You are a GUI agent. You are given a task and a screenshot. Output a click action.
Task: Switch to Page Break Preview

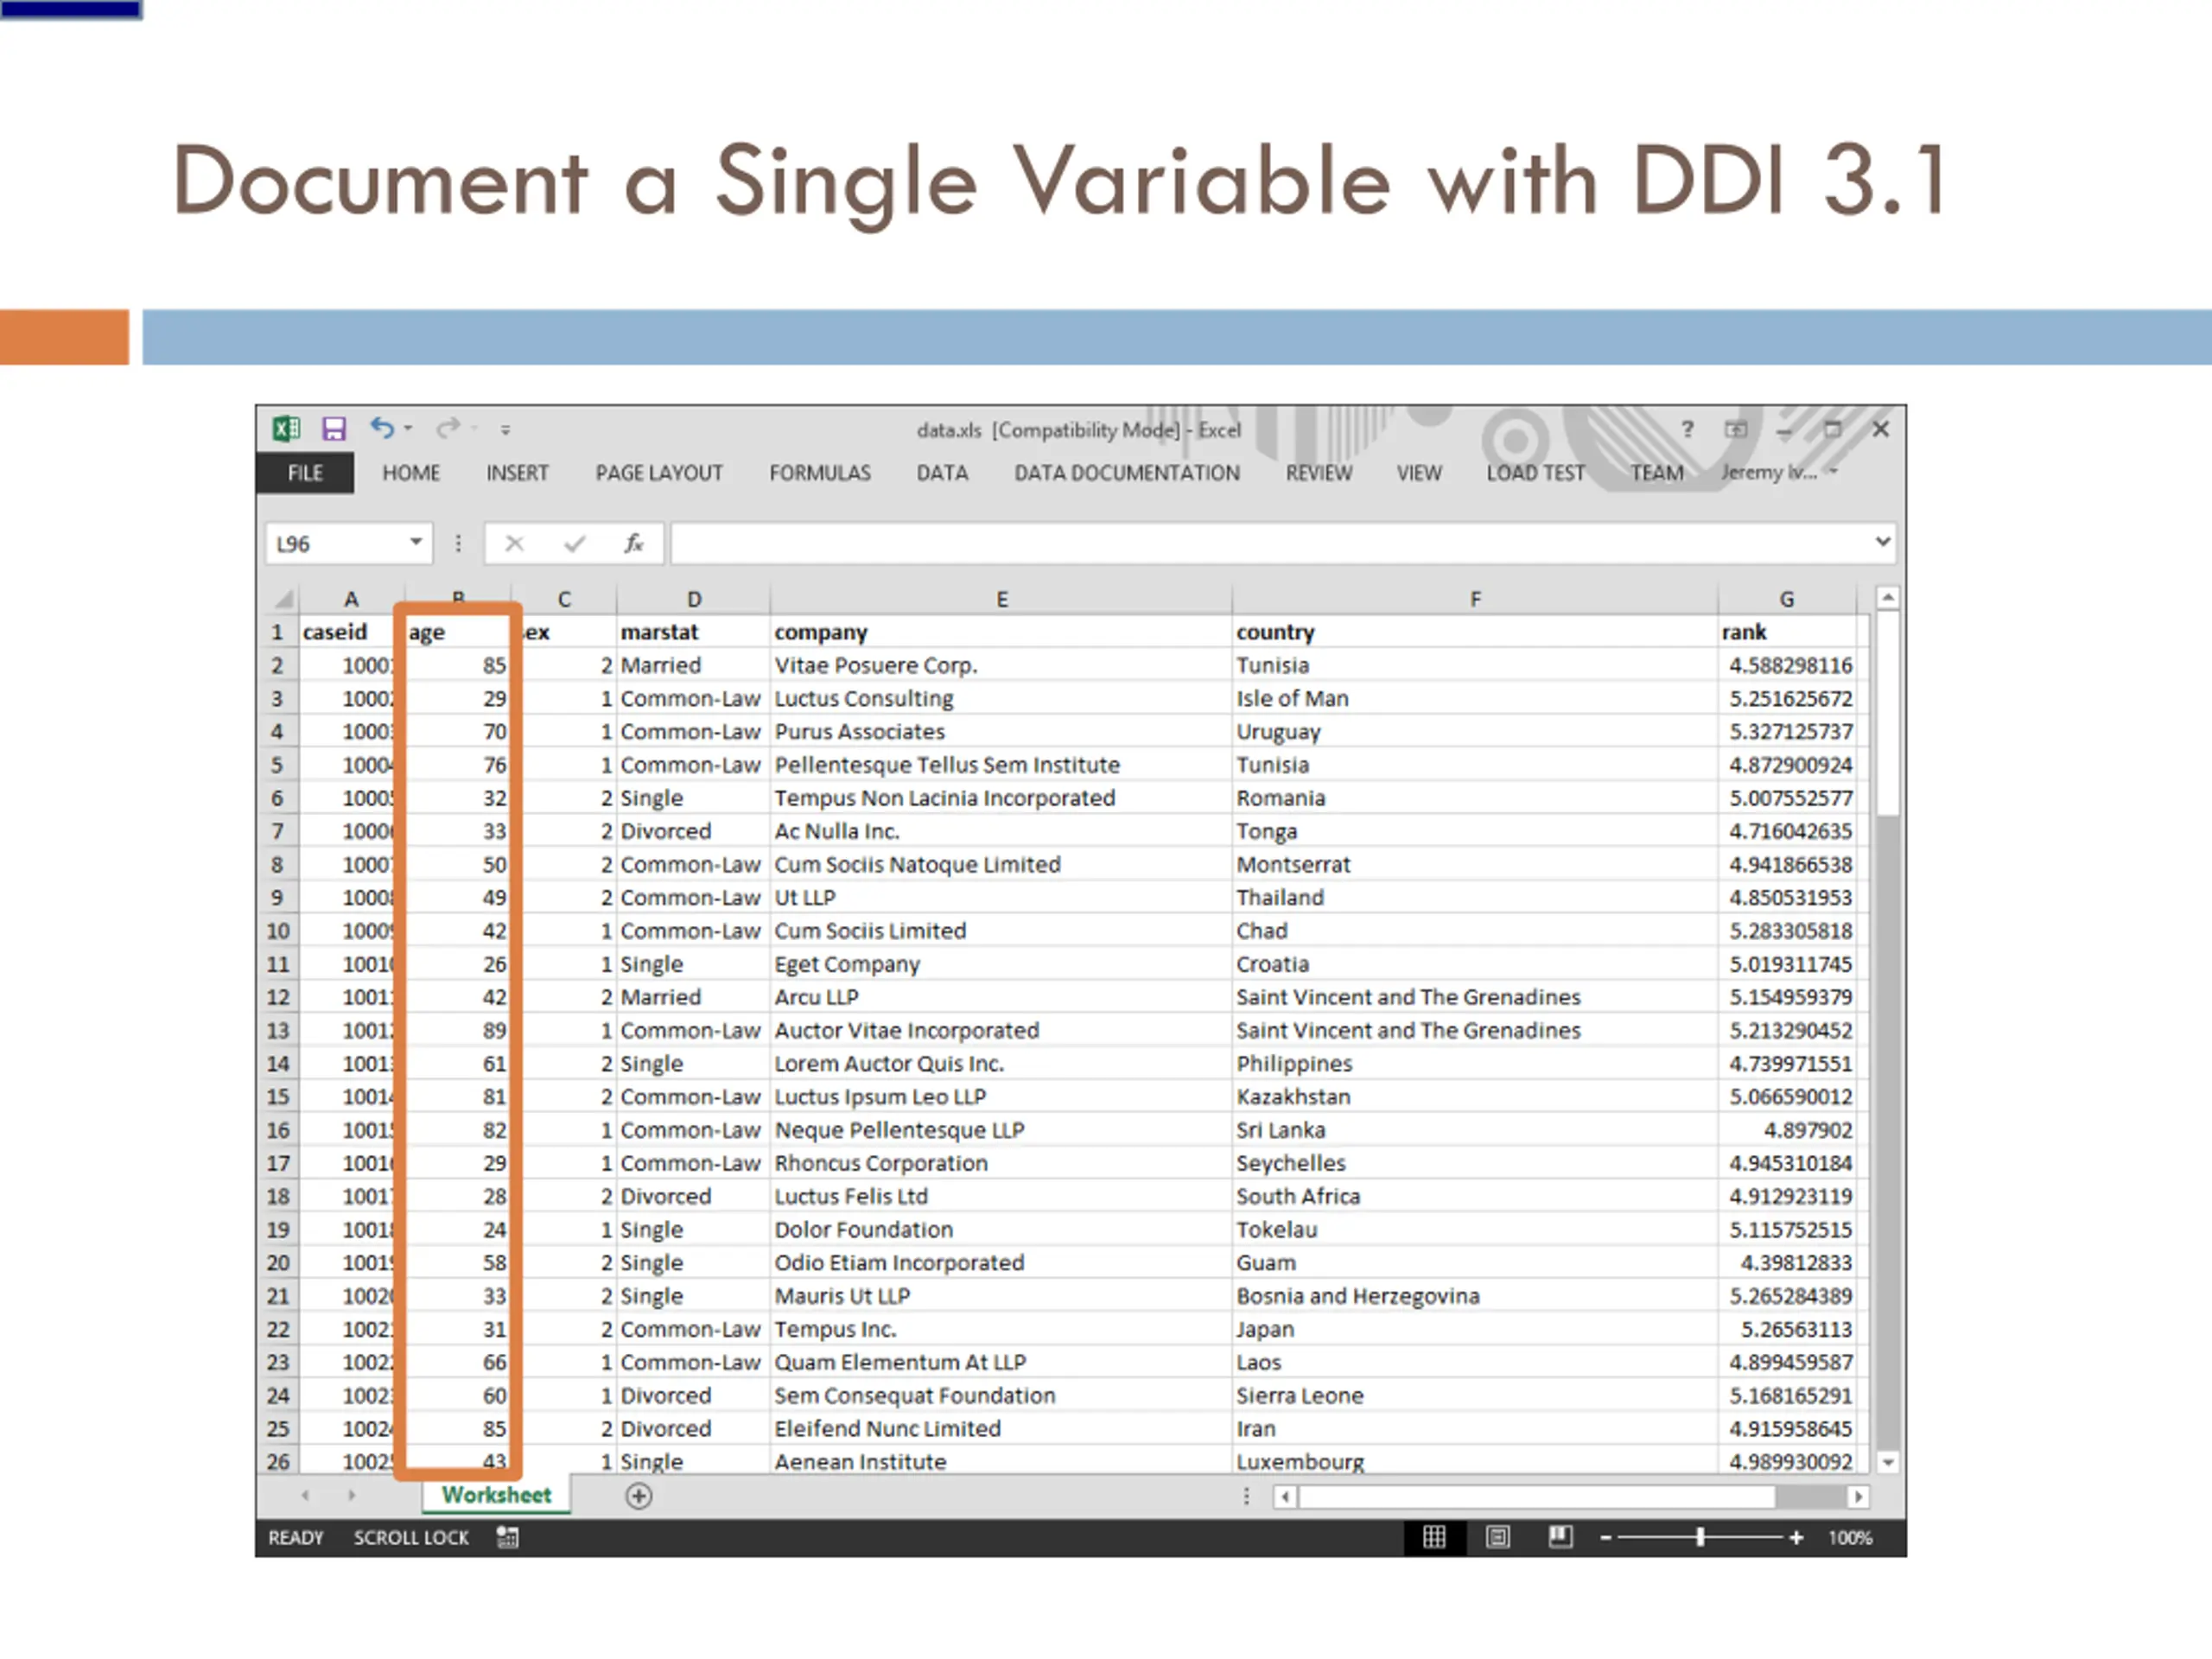pos(1560,1537)
